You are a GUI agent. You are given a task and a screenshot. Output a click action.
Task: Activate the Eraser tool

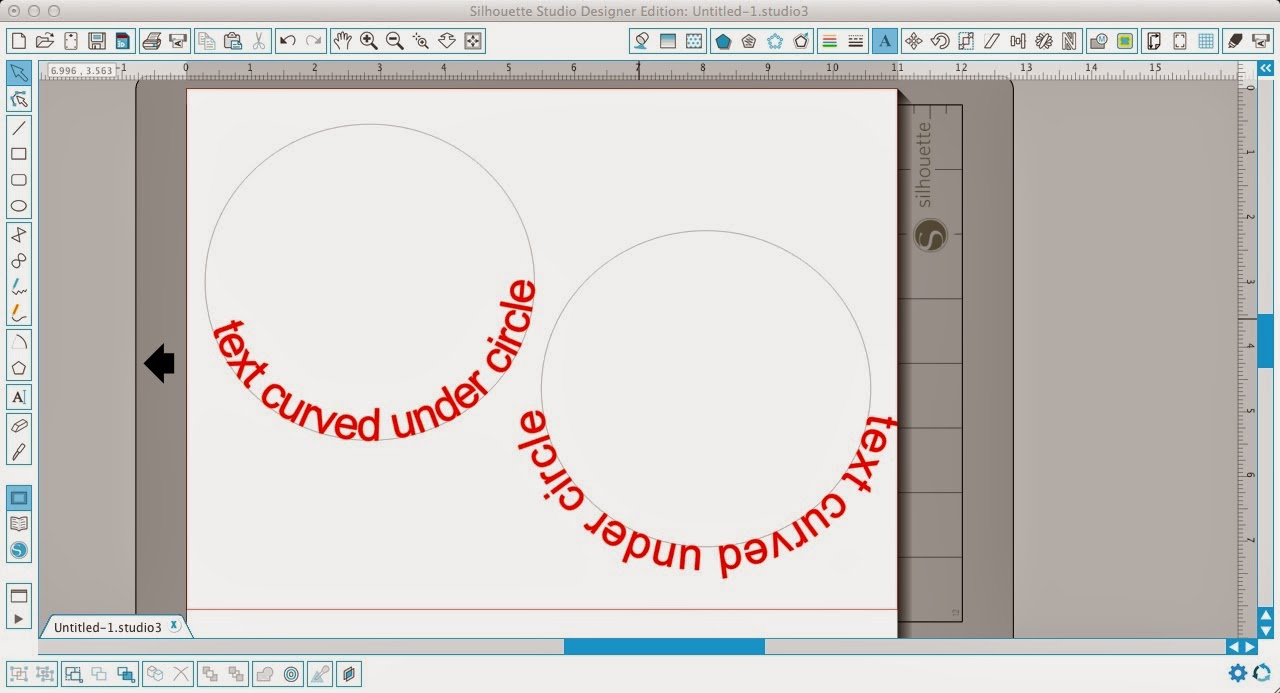click(18, 425)
